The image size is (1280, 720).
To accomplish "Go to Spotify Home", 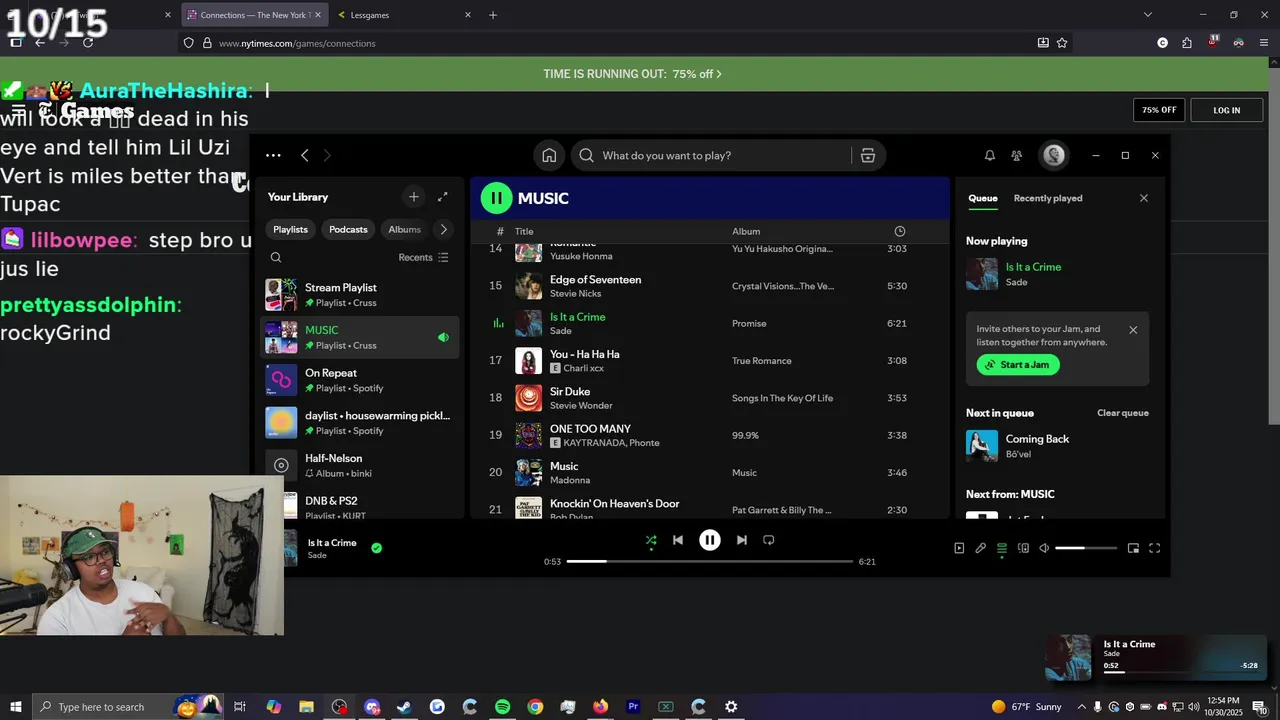I will [x=549, y=155].
